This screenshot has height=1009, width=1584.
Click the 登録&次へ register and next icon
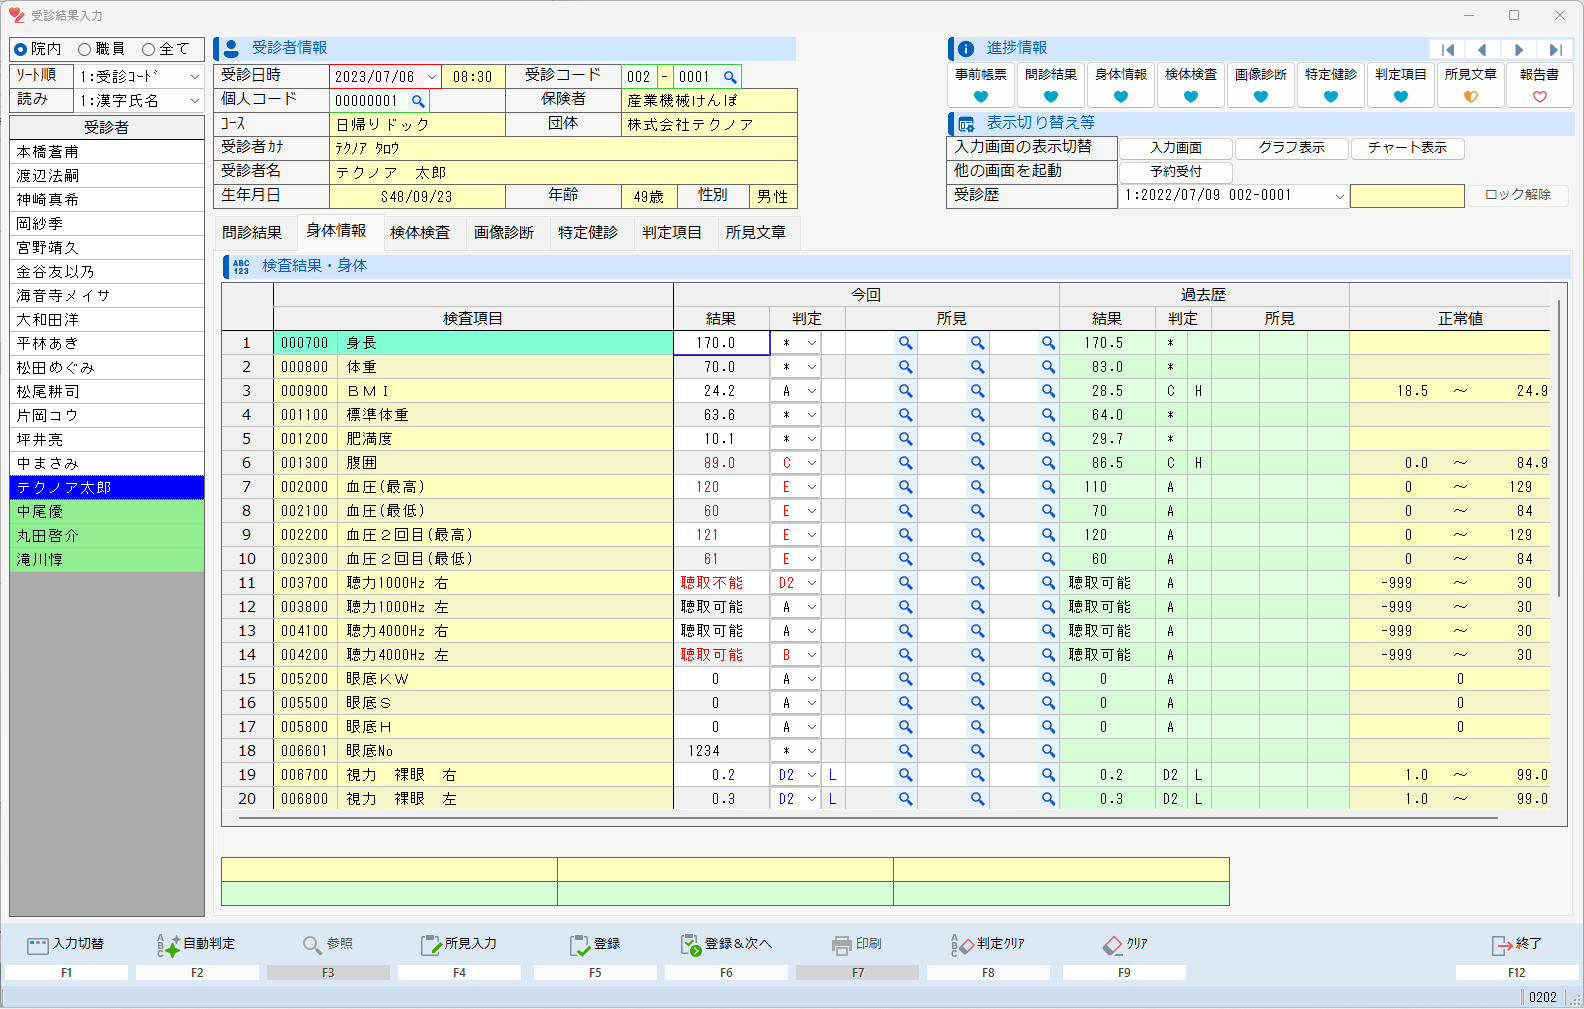pyautogui.click(x=691, y=945)
